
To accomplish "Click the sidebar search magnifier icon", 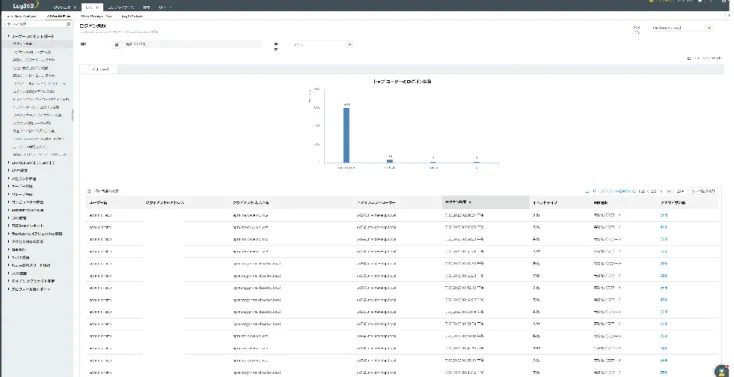I will (69, 24).
